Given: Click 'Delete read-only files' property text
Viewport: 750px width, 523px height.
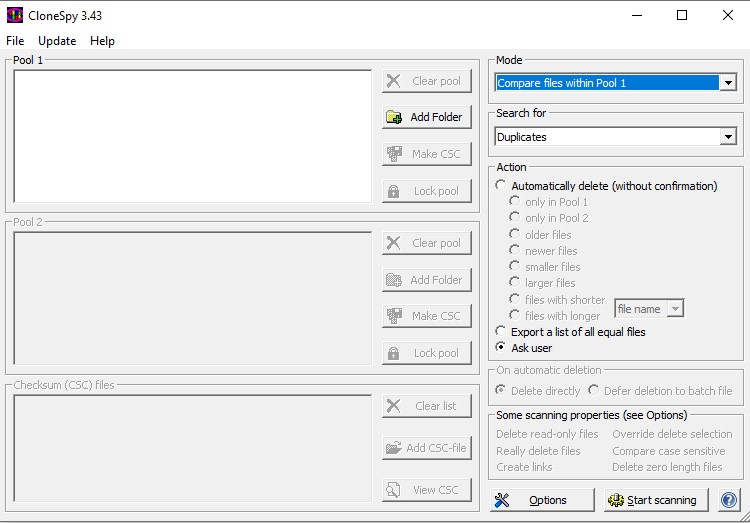Looking at the screenshot, I should click(x=547, y=434).
